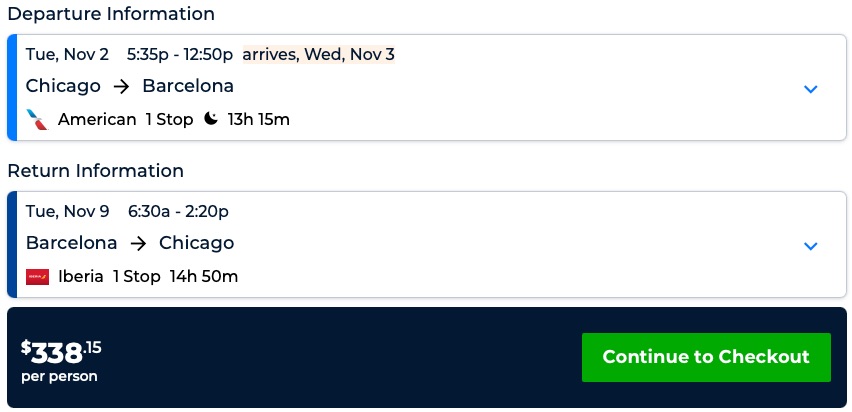The width and height of the screenshot is (852, 412).
Task: Click the Iberia airline logo icon
Action: (38, 276)
